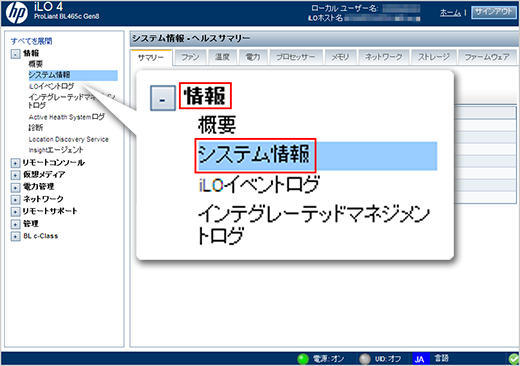
Task: Expand the 電力管理 section
Action: 15,187
